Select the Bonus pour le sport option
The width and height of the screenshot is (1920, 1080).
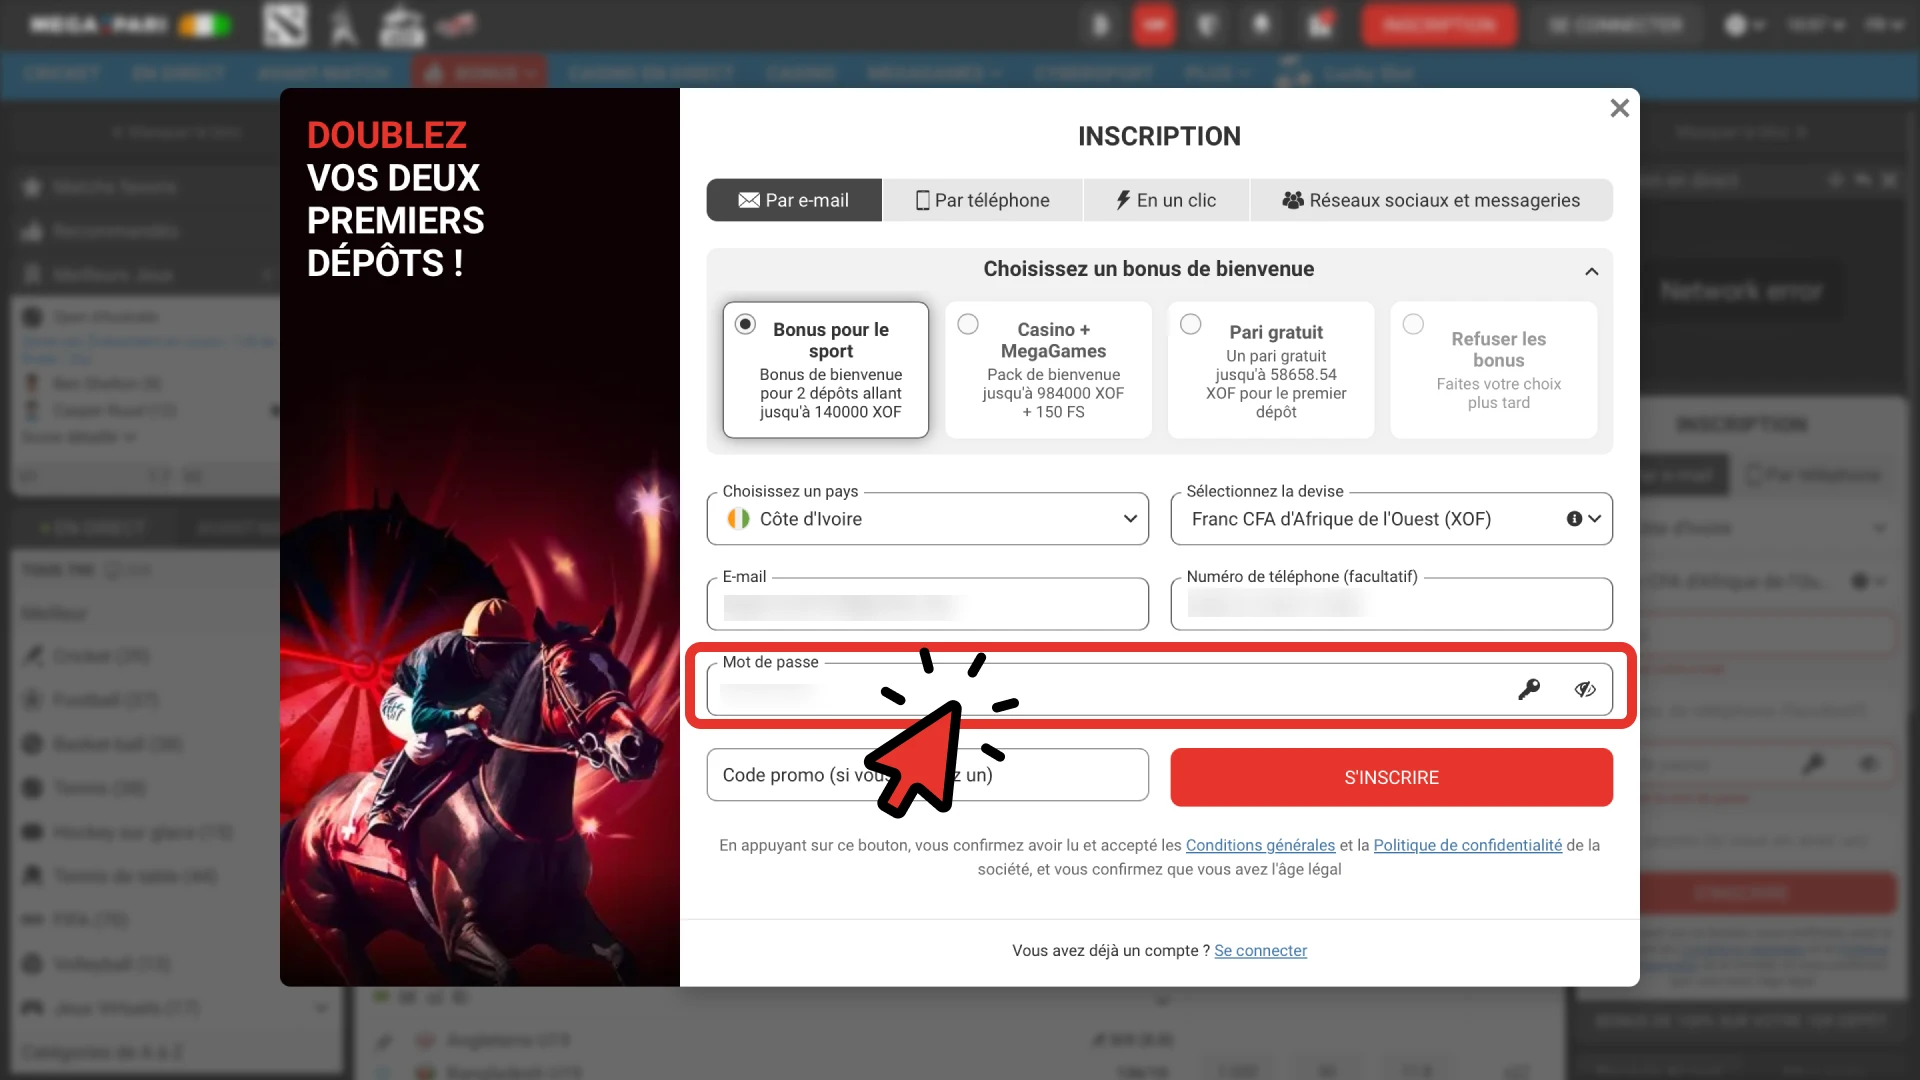point(826,370)
